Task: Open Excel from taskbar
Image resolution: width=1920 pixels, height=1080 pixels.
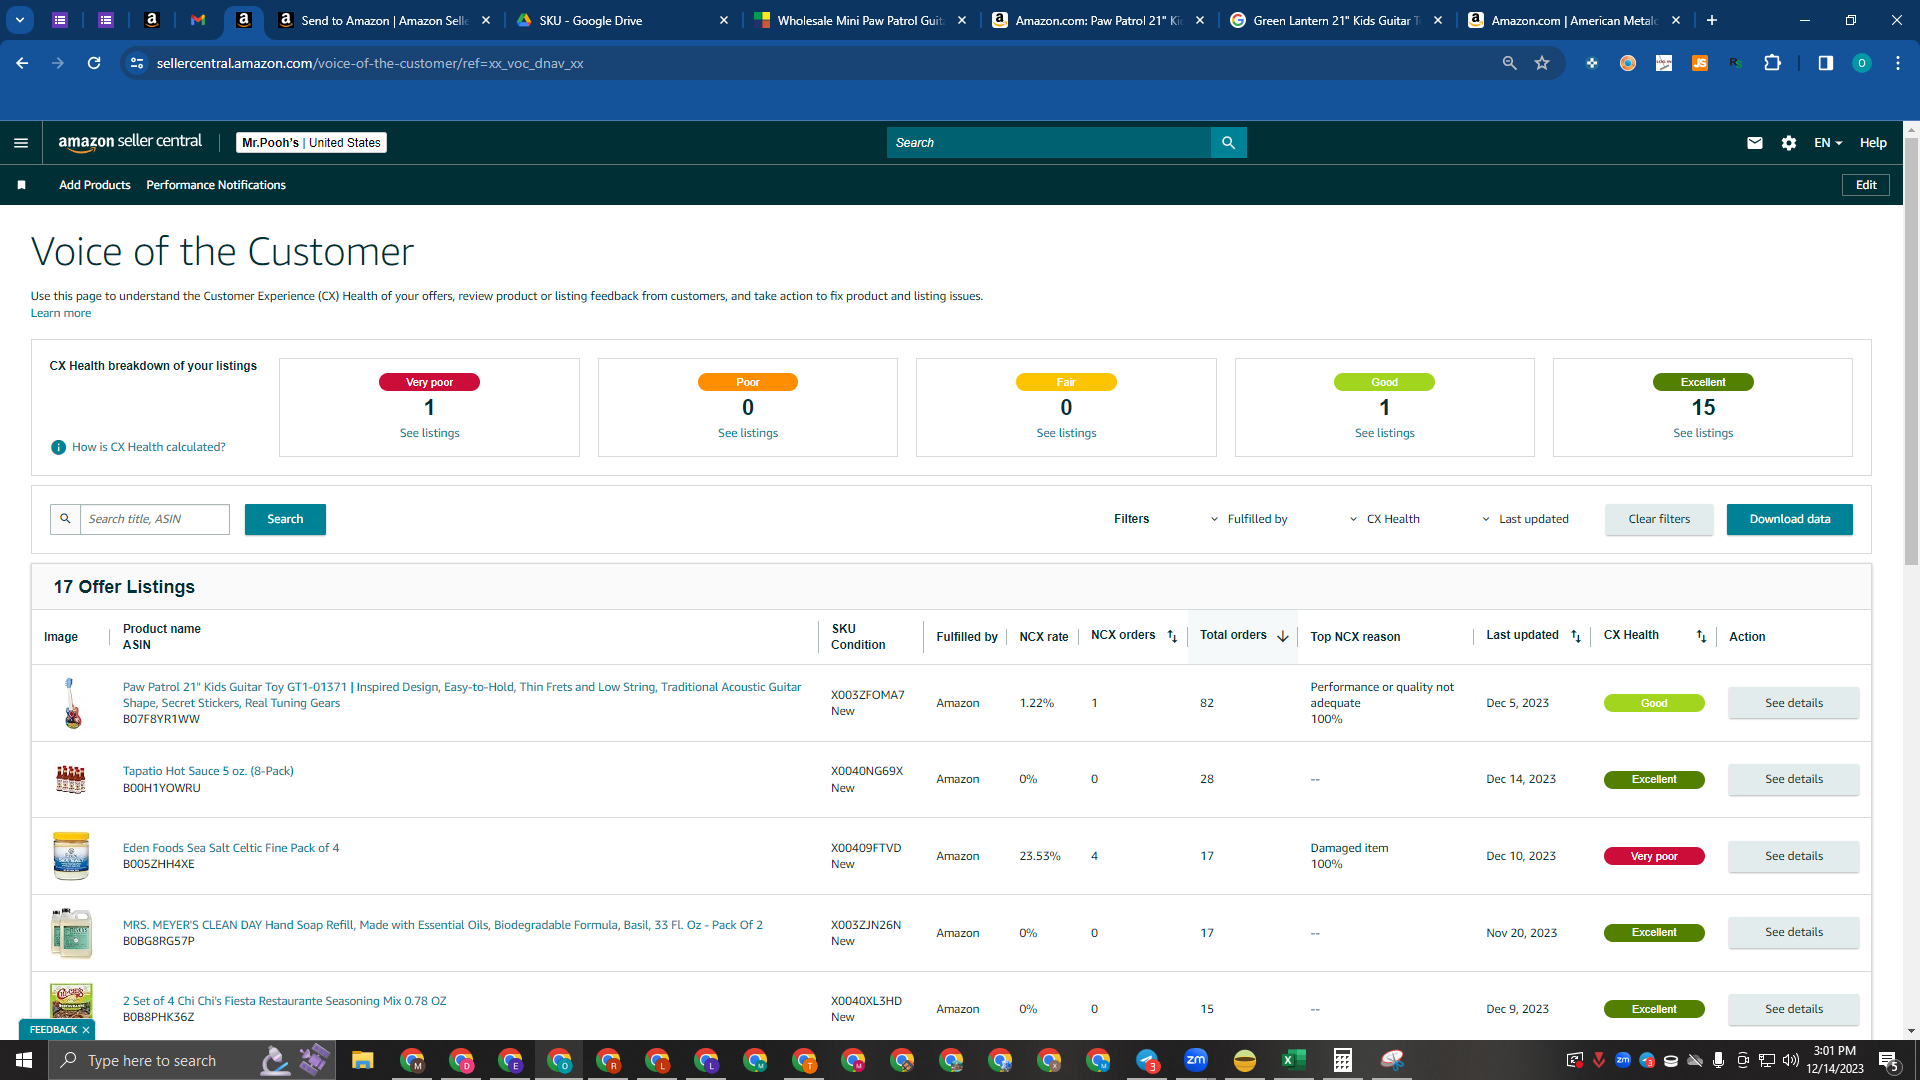Action: click(x=1293, y=1060)
